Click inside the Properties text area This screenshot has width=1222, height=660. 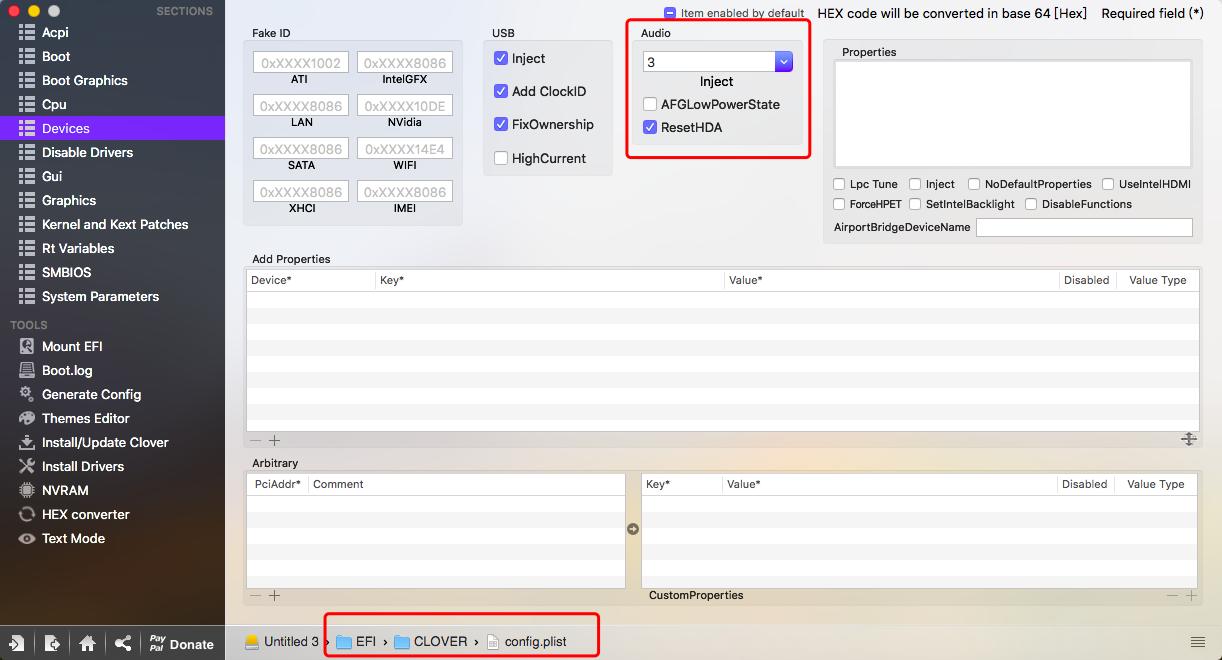tap(1013, 113)
